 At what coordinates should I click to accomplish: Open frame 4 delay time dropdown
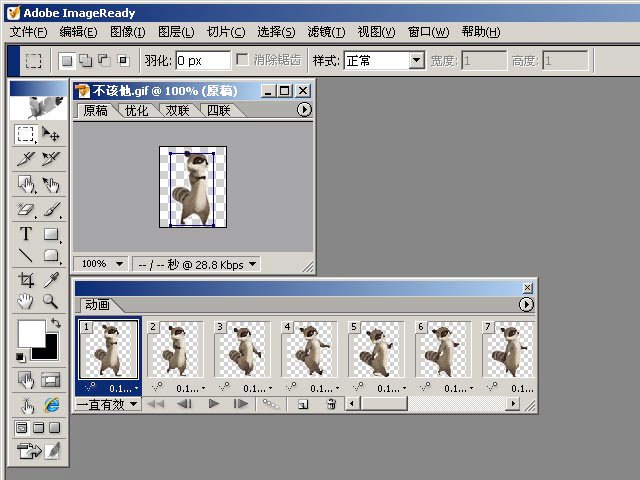[324, 389]
